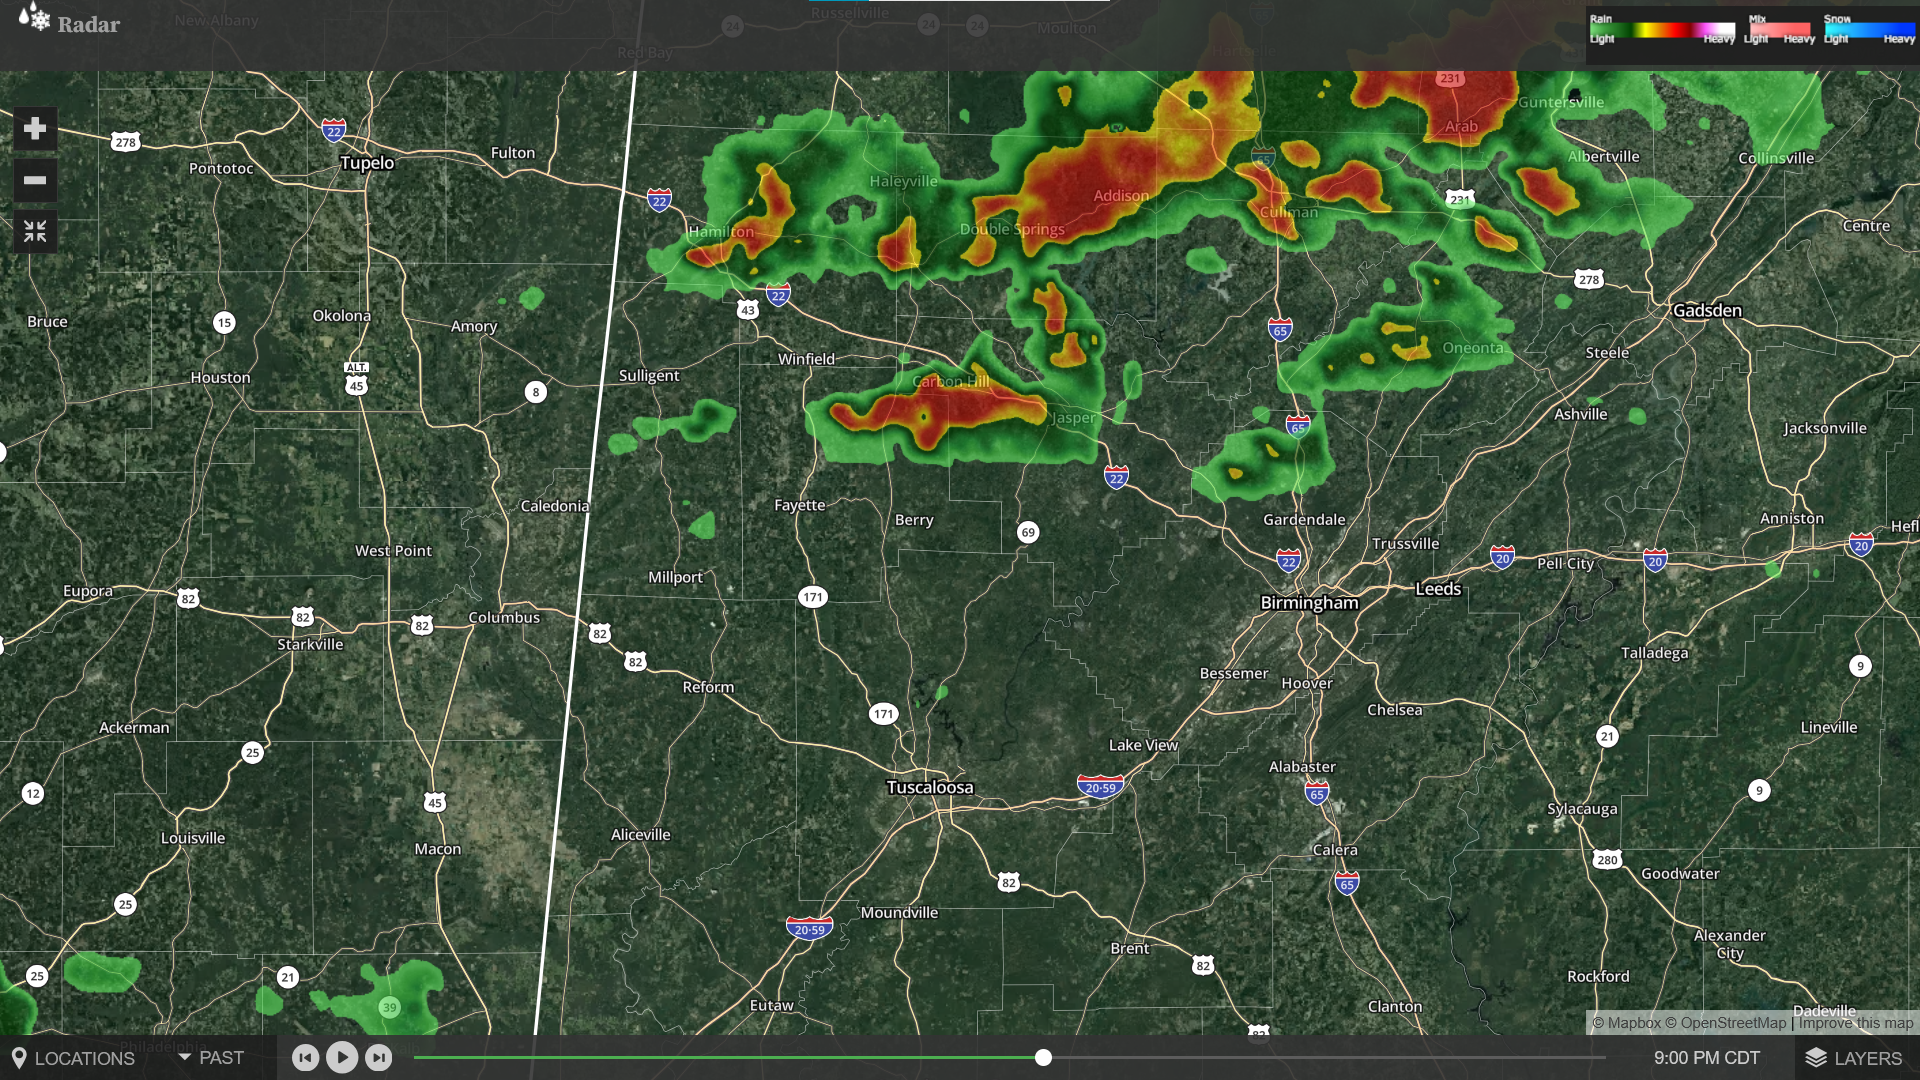Play the radar animation
1920x1080 pixels.
(x=342, y=1057)
